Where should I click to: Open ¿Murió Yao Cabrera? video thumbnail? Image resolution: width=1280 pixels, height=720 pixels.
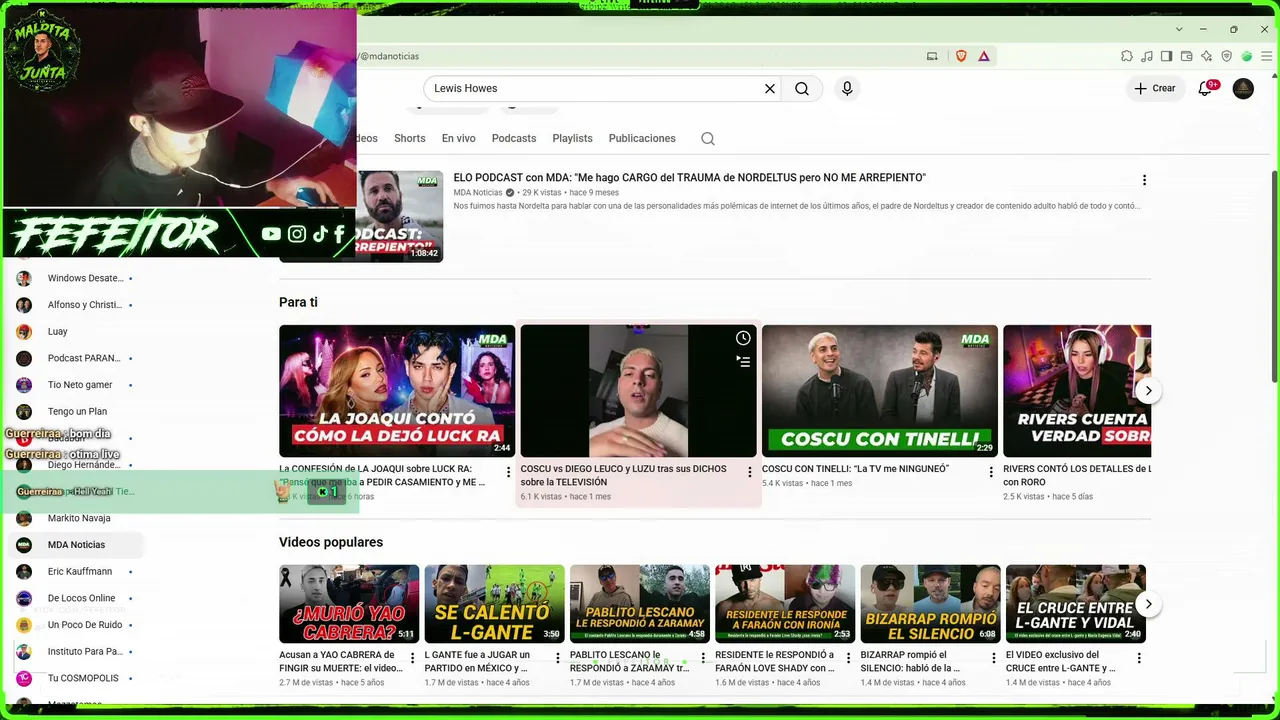pyautogui.click(x=349, y=604)
